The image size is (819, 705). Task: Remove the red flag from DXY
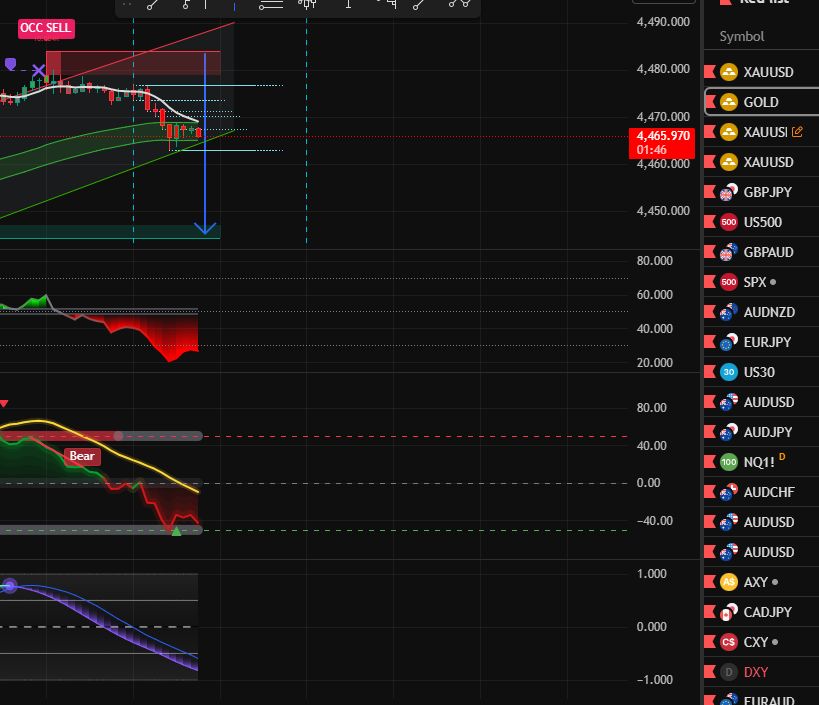[x=711, y=672]
